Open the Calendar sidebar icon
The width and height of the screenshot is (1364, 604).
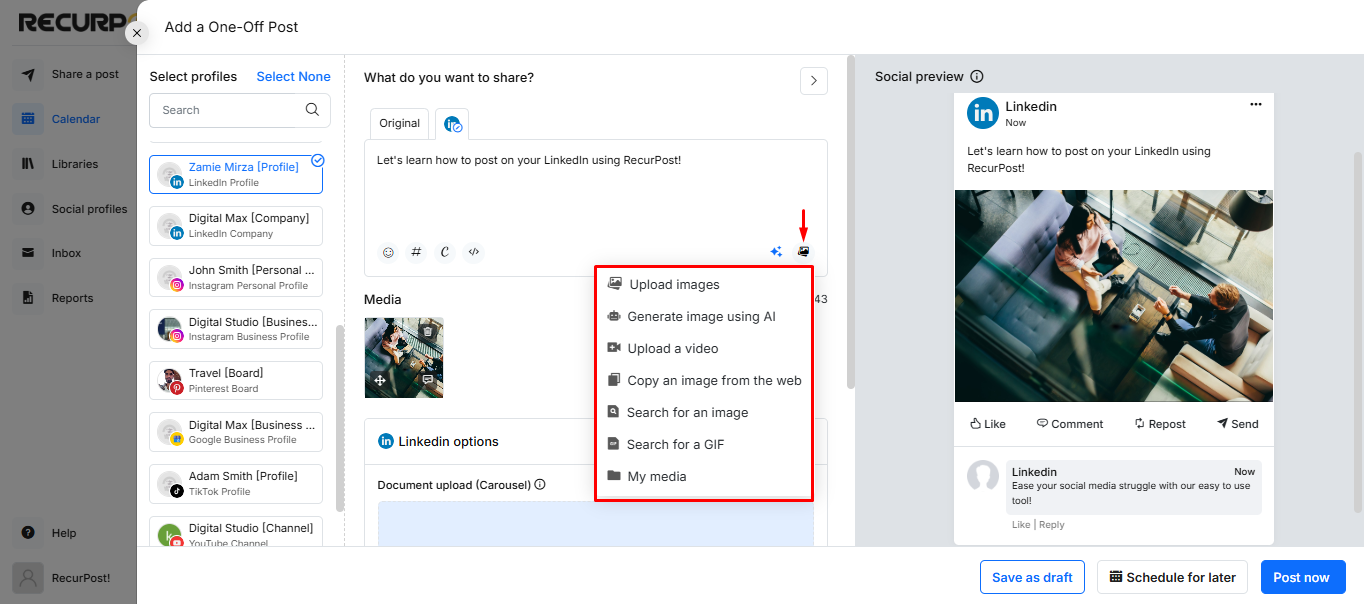pyautogui.click(x=28, y=119)
